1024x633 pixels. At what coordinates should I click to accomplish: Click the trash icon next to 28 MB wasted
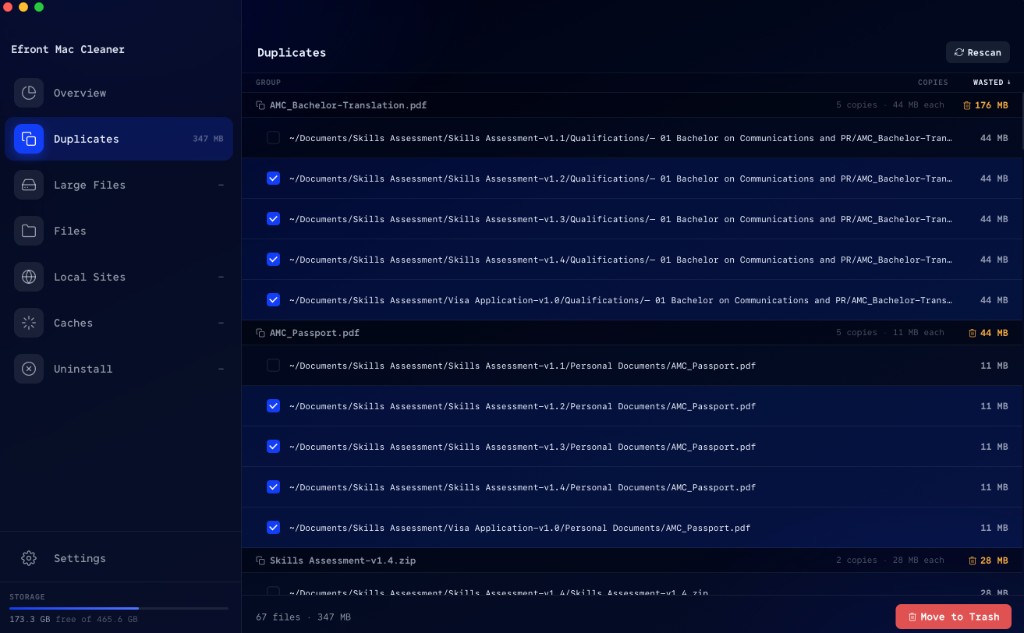(972, 560)
